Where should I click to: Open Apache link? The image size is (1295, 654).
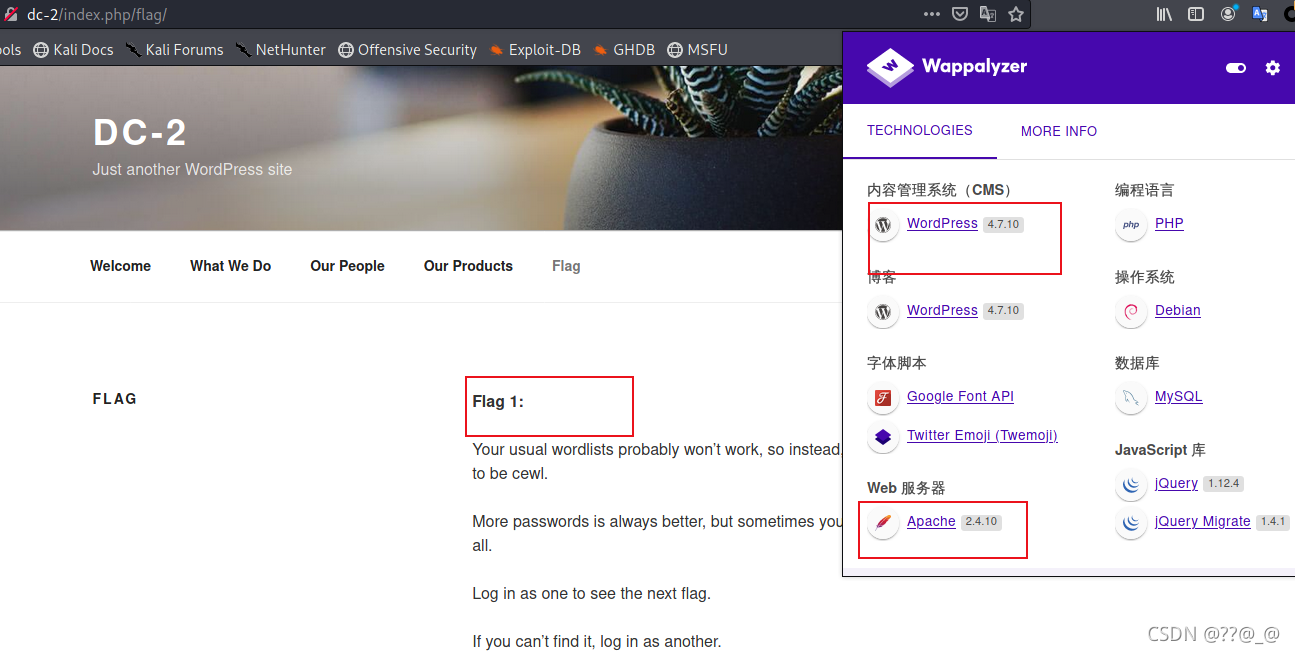(931, 521)
